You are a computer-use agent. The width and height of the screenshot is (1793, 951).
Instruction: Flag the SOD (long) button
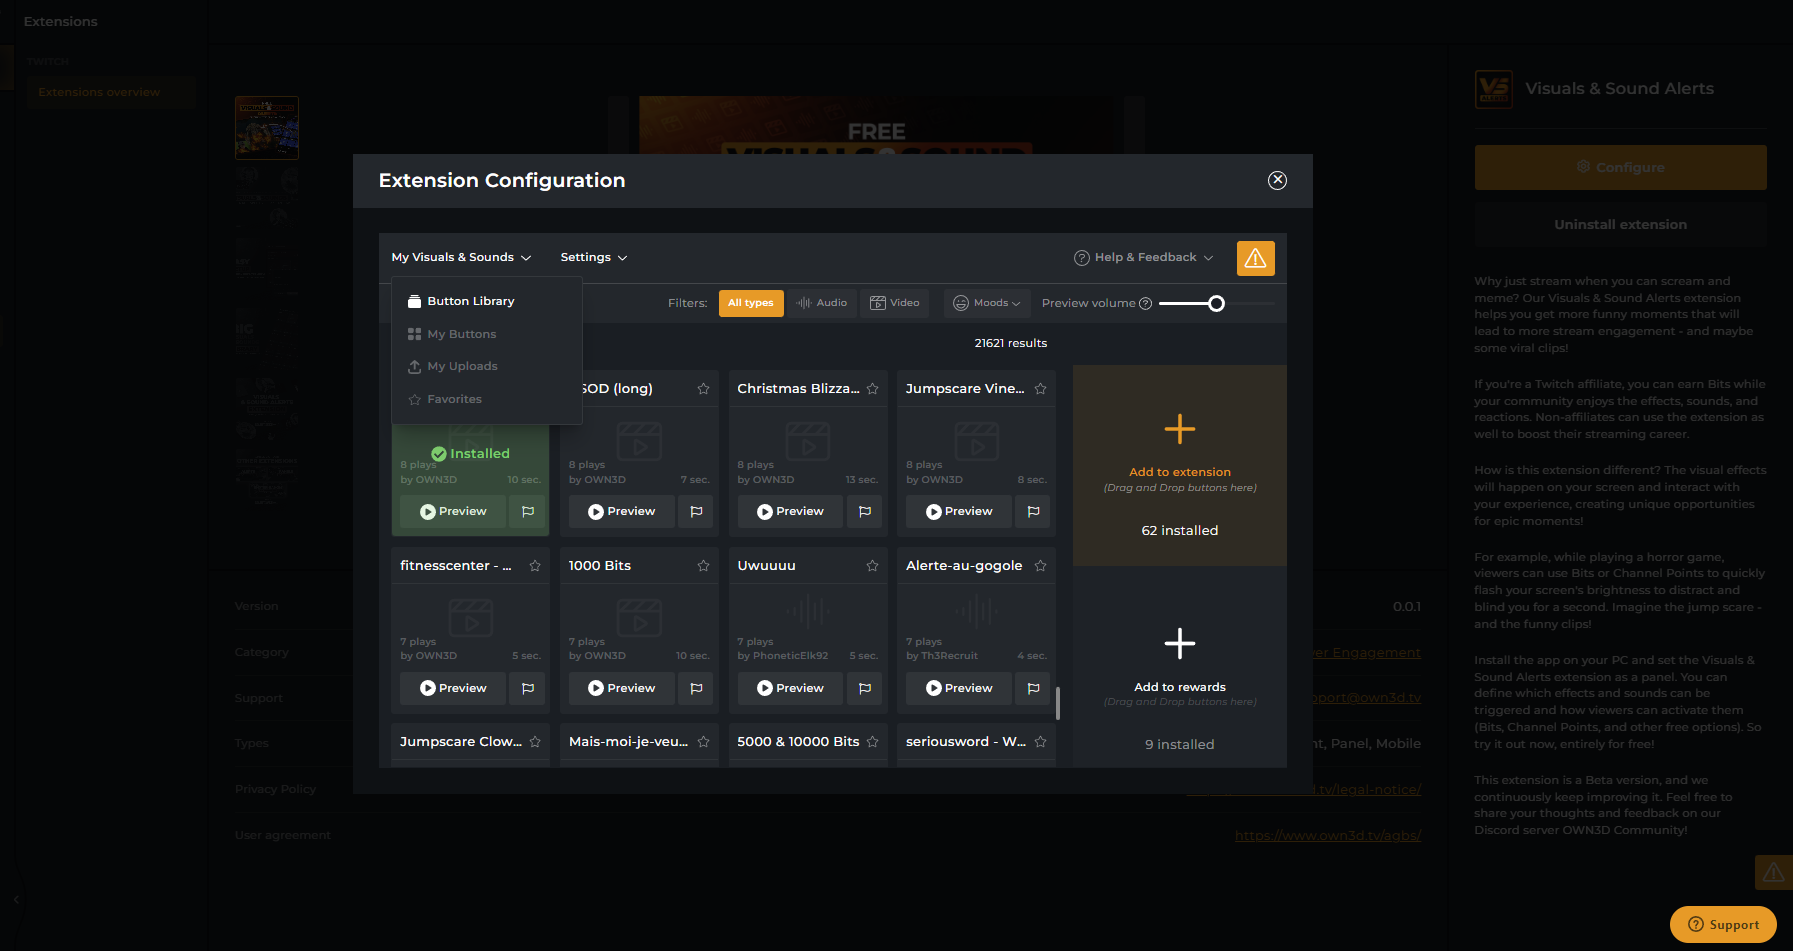point(696,511)
